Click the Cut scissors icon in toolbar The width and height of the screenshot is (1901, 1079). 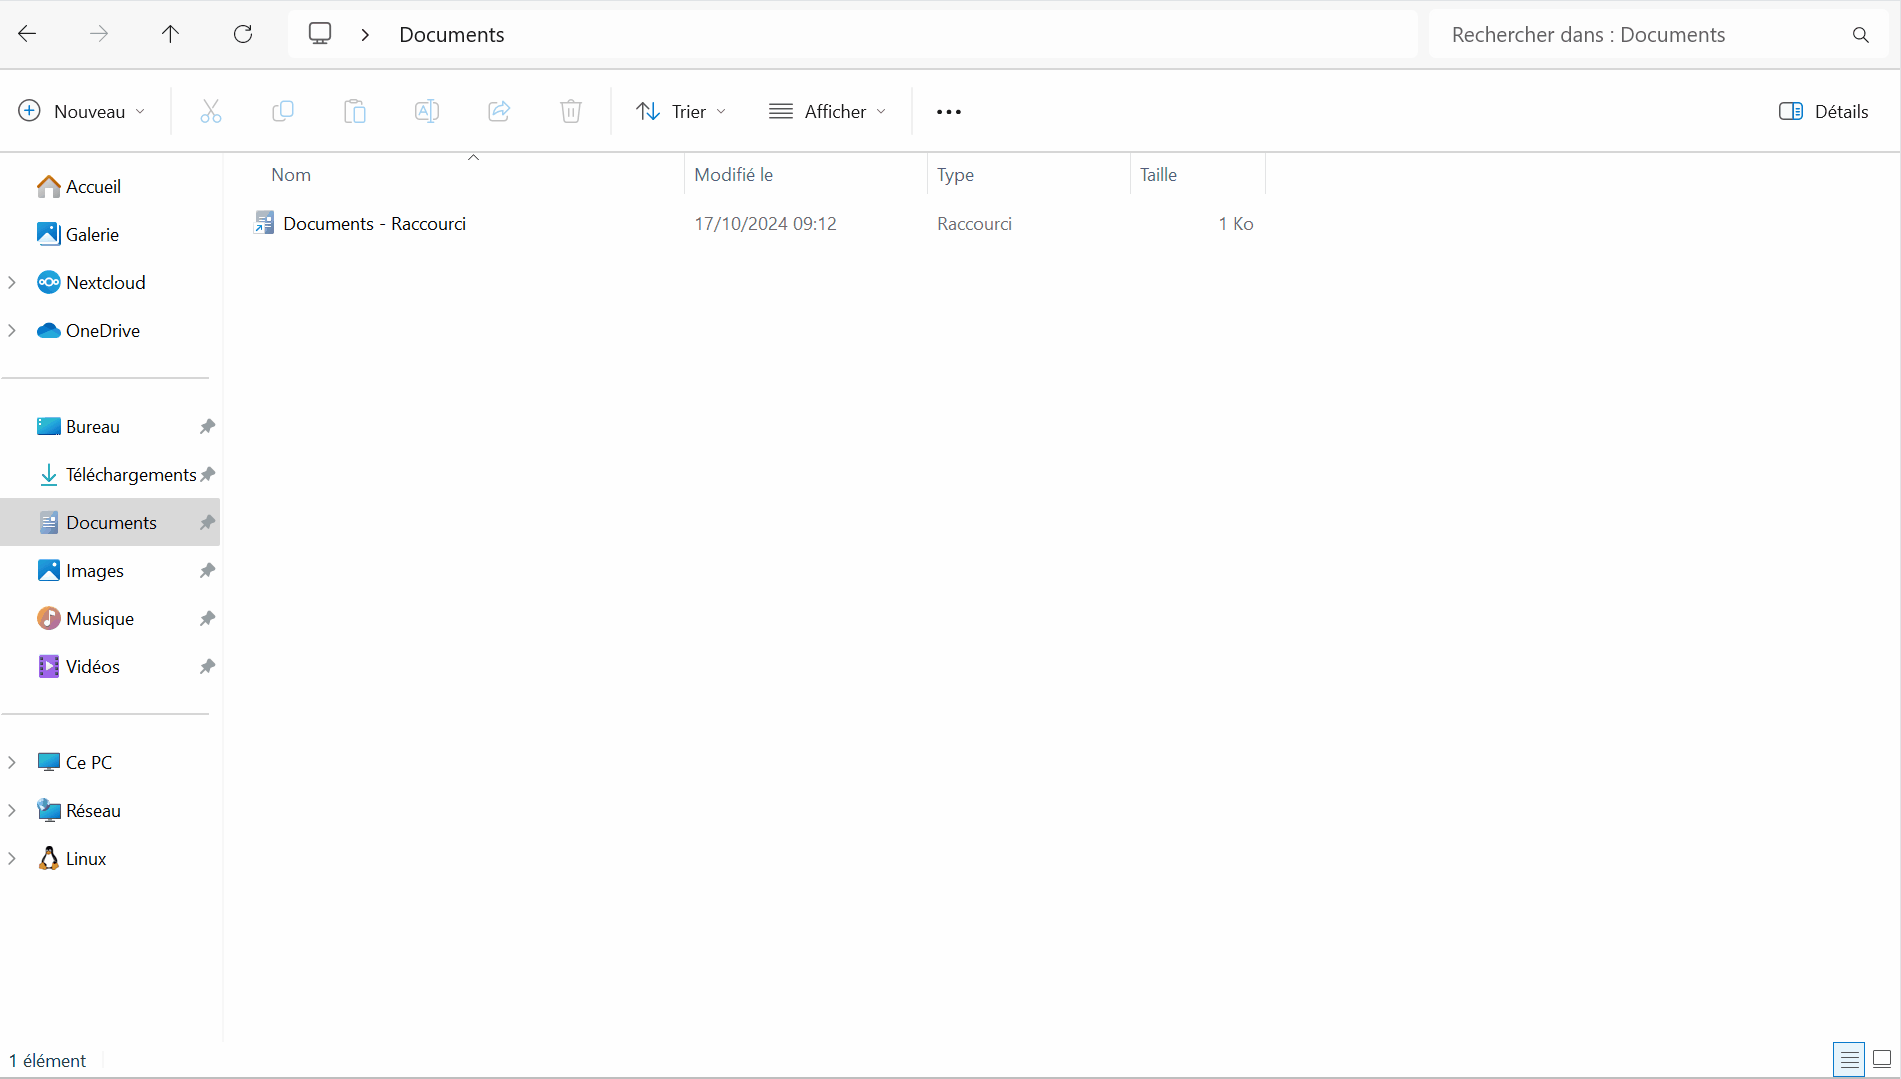click(x=210, y=111)
